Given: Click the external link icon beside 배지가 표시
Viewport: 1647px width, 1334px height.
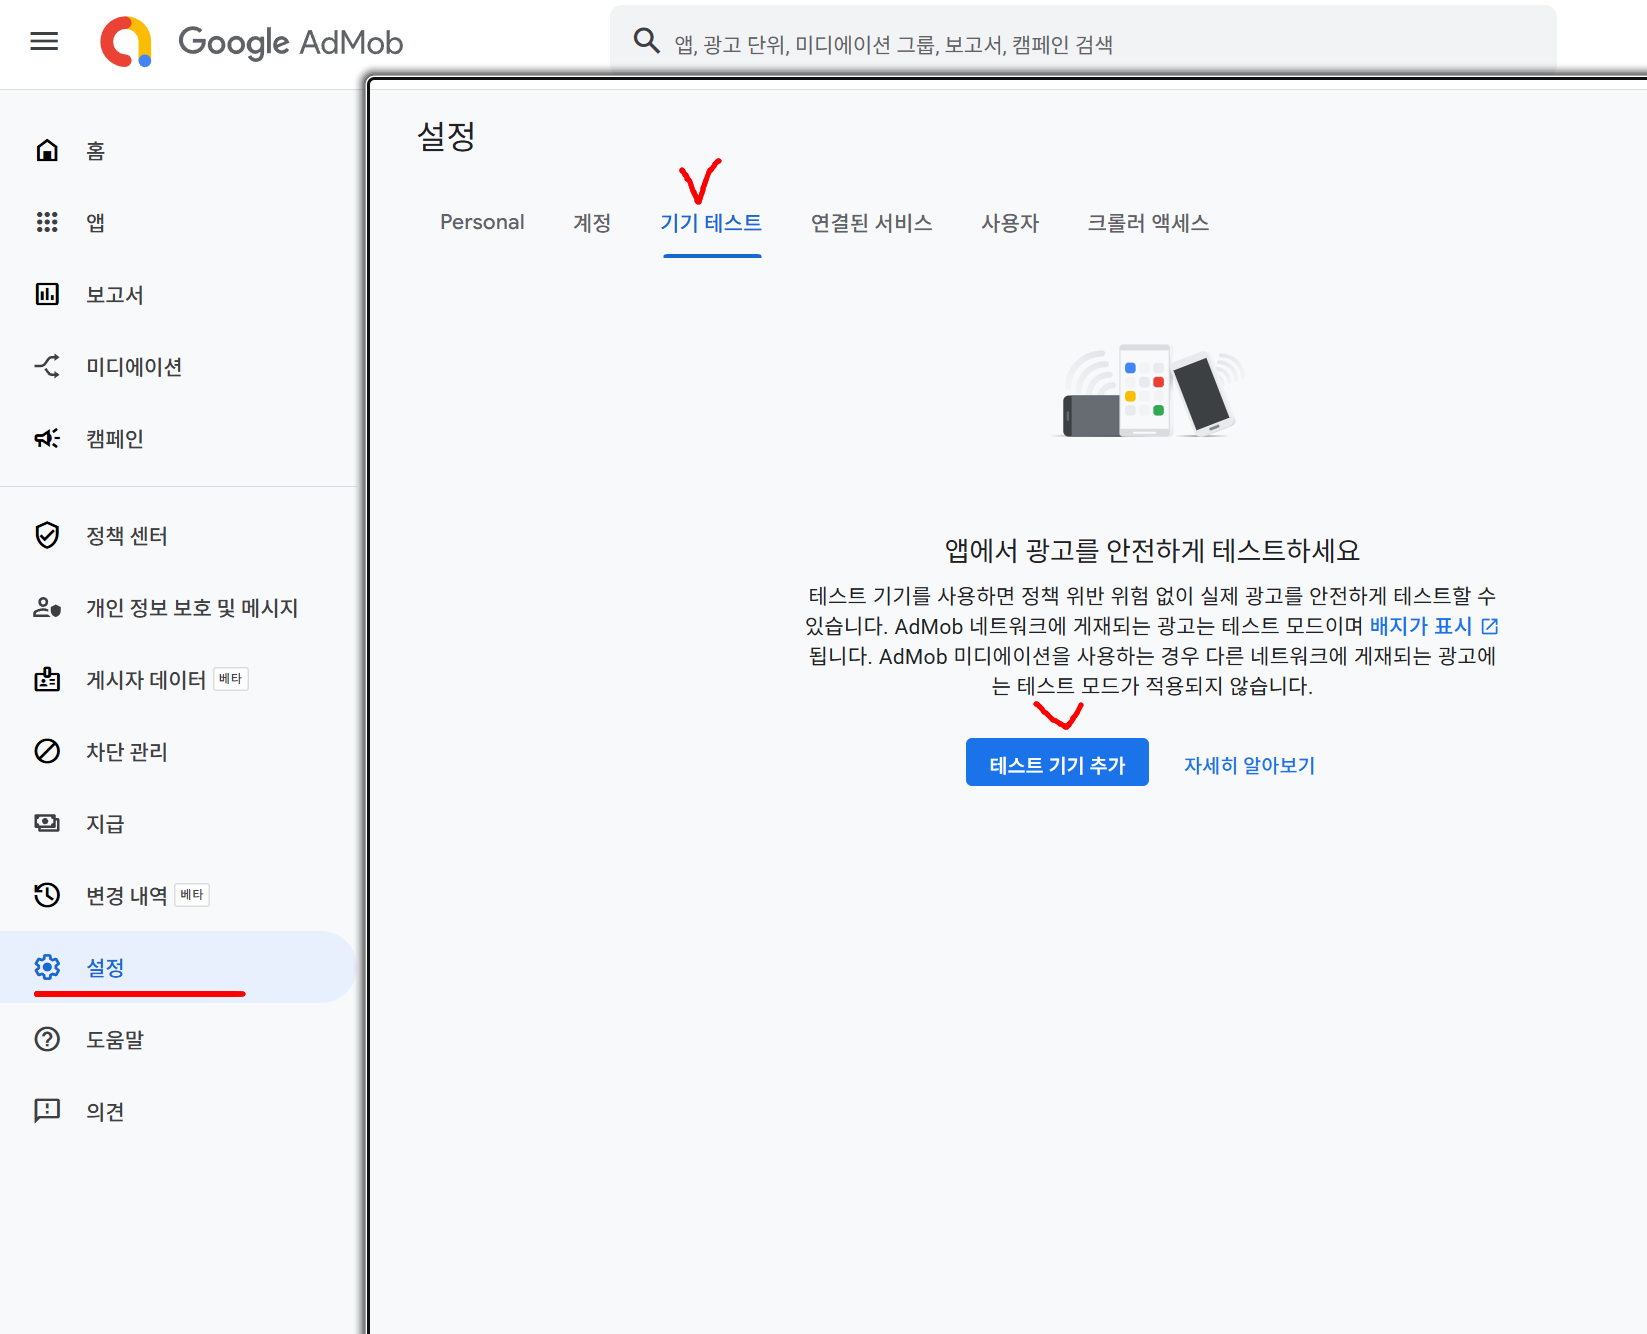Looking at the screenshot, I should pos(1489,626).
